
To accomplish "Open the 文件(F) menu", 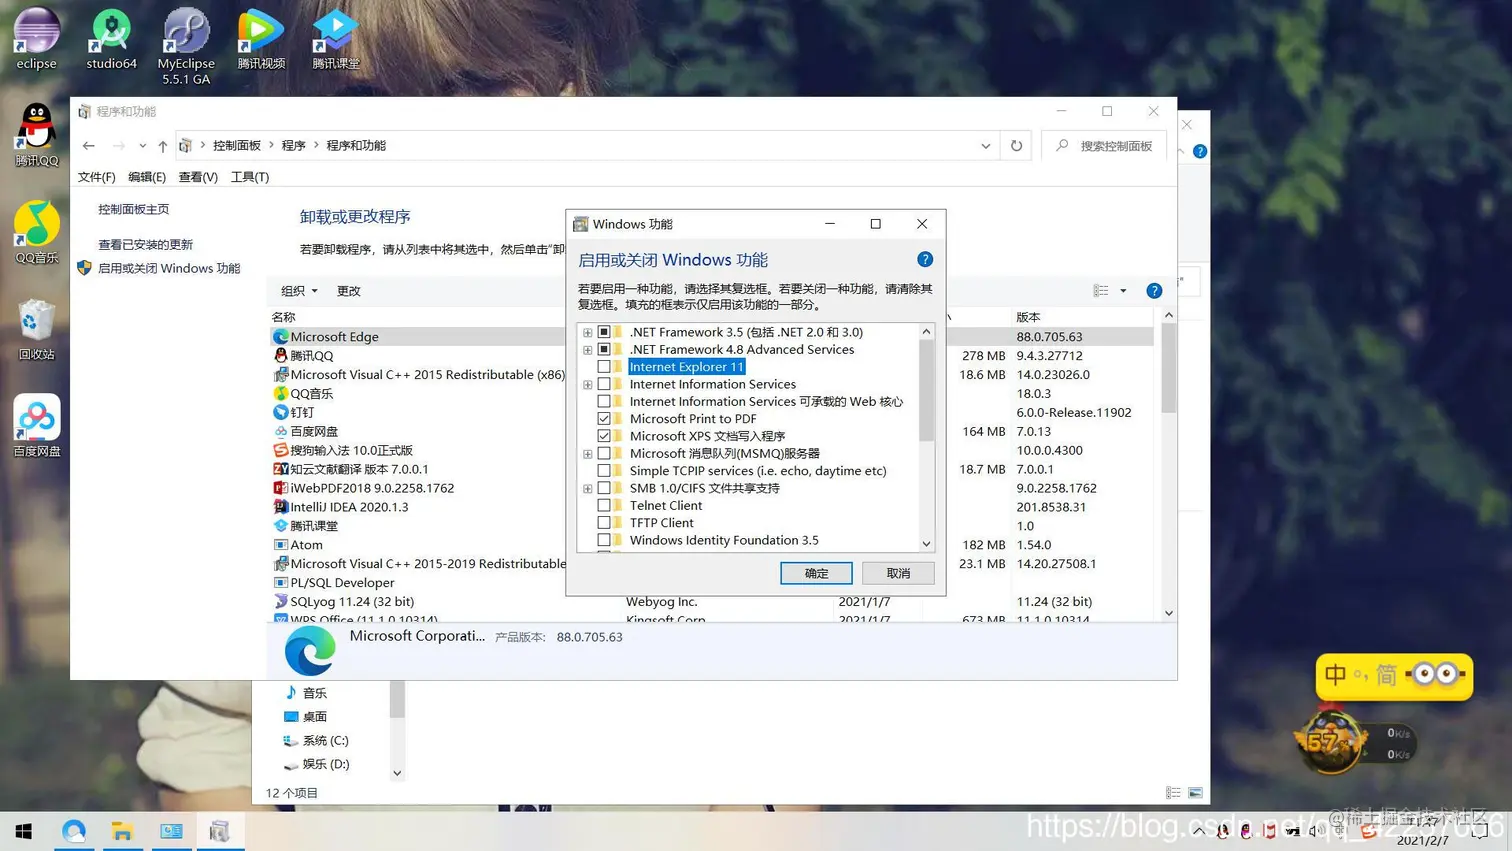I will coord(97,177).
